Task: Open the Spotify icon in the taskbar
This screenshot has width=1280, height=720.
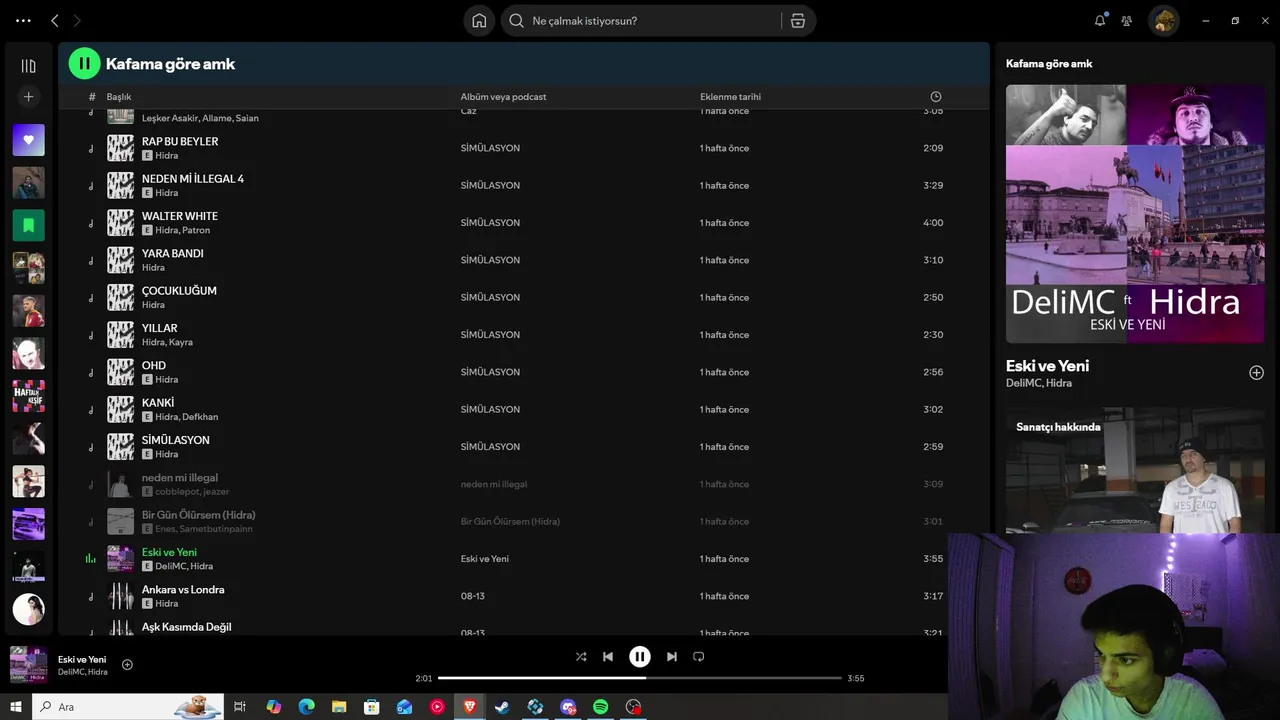Action: [600, 707]
